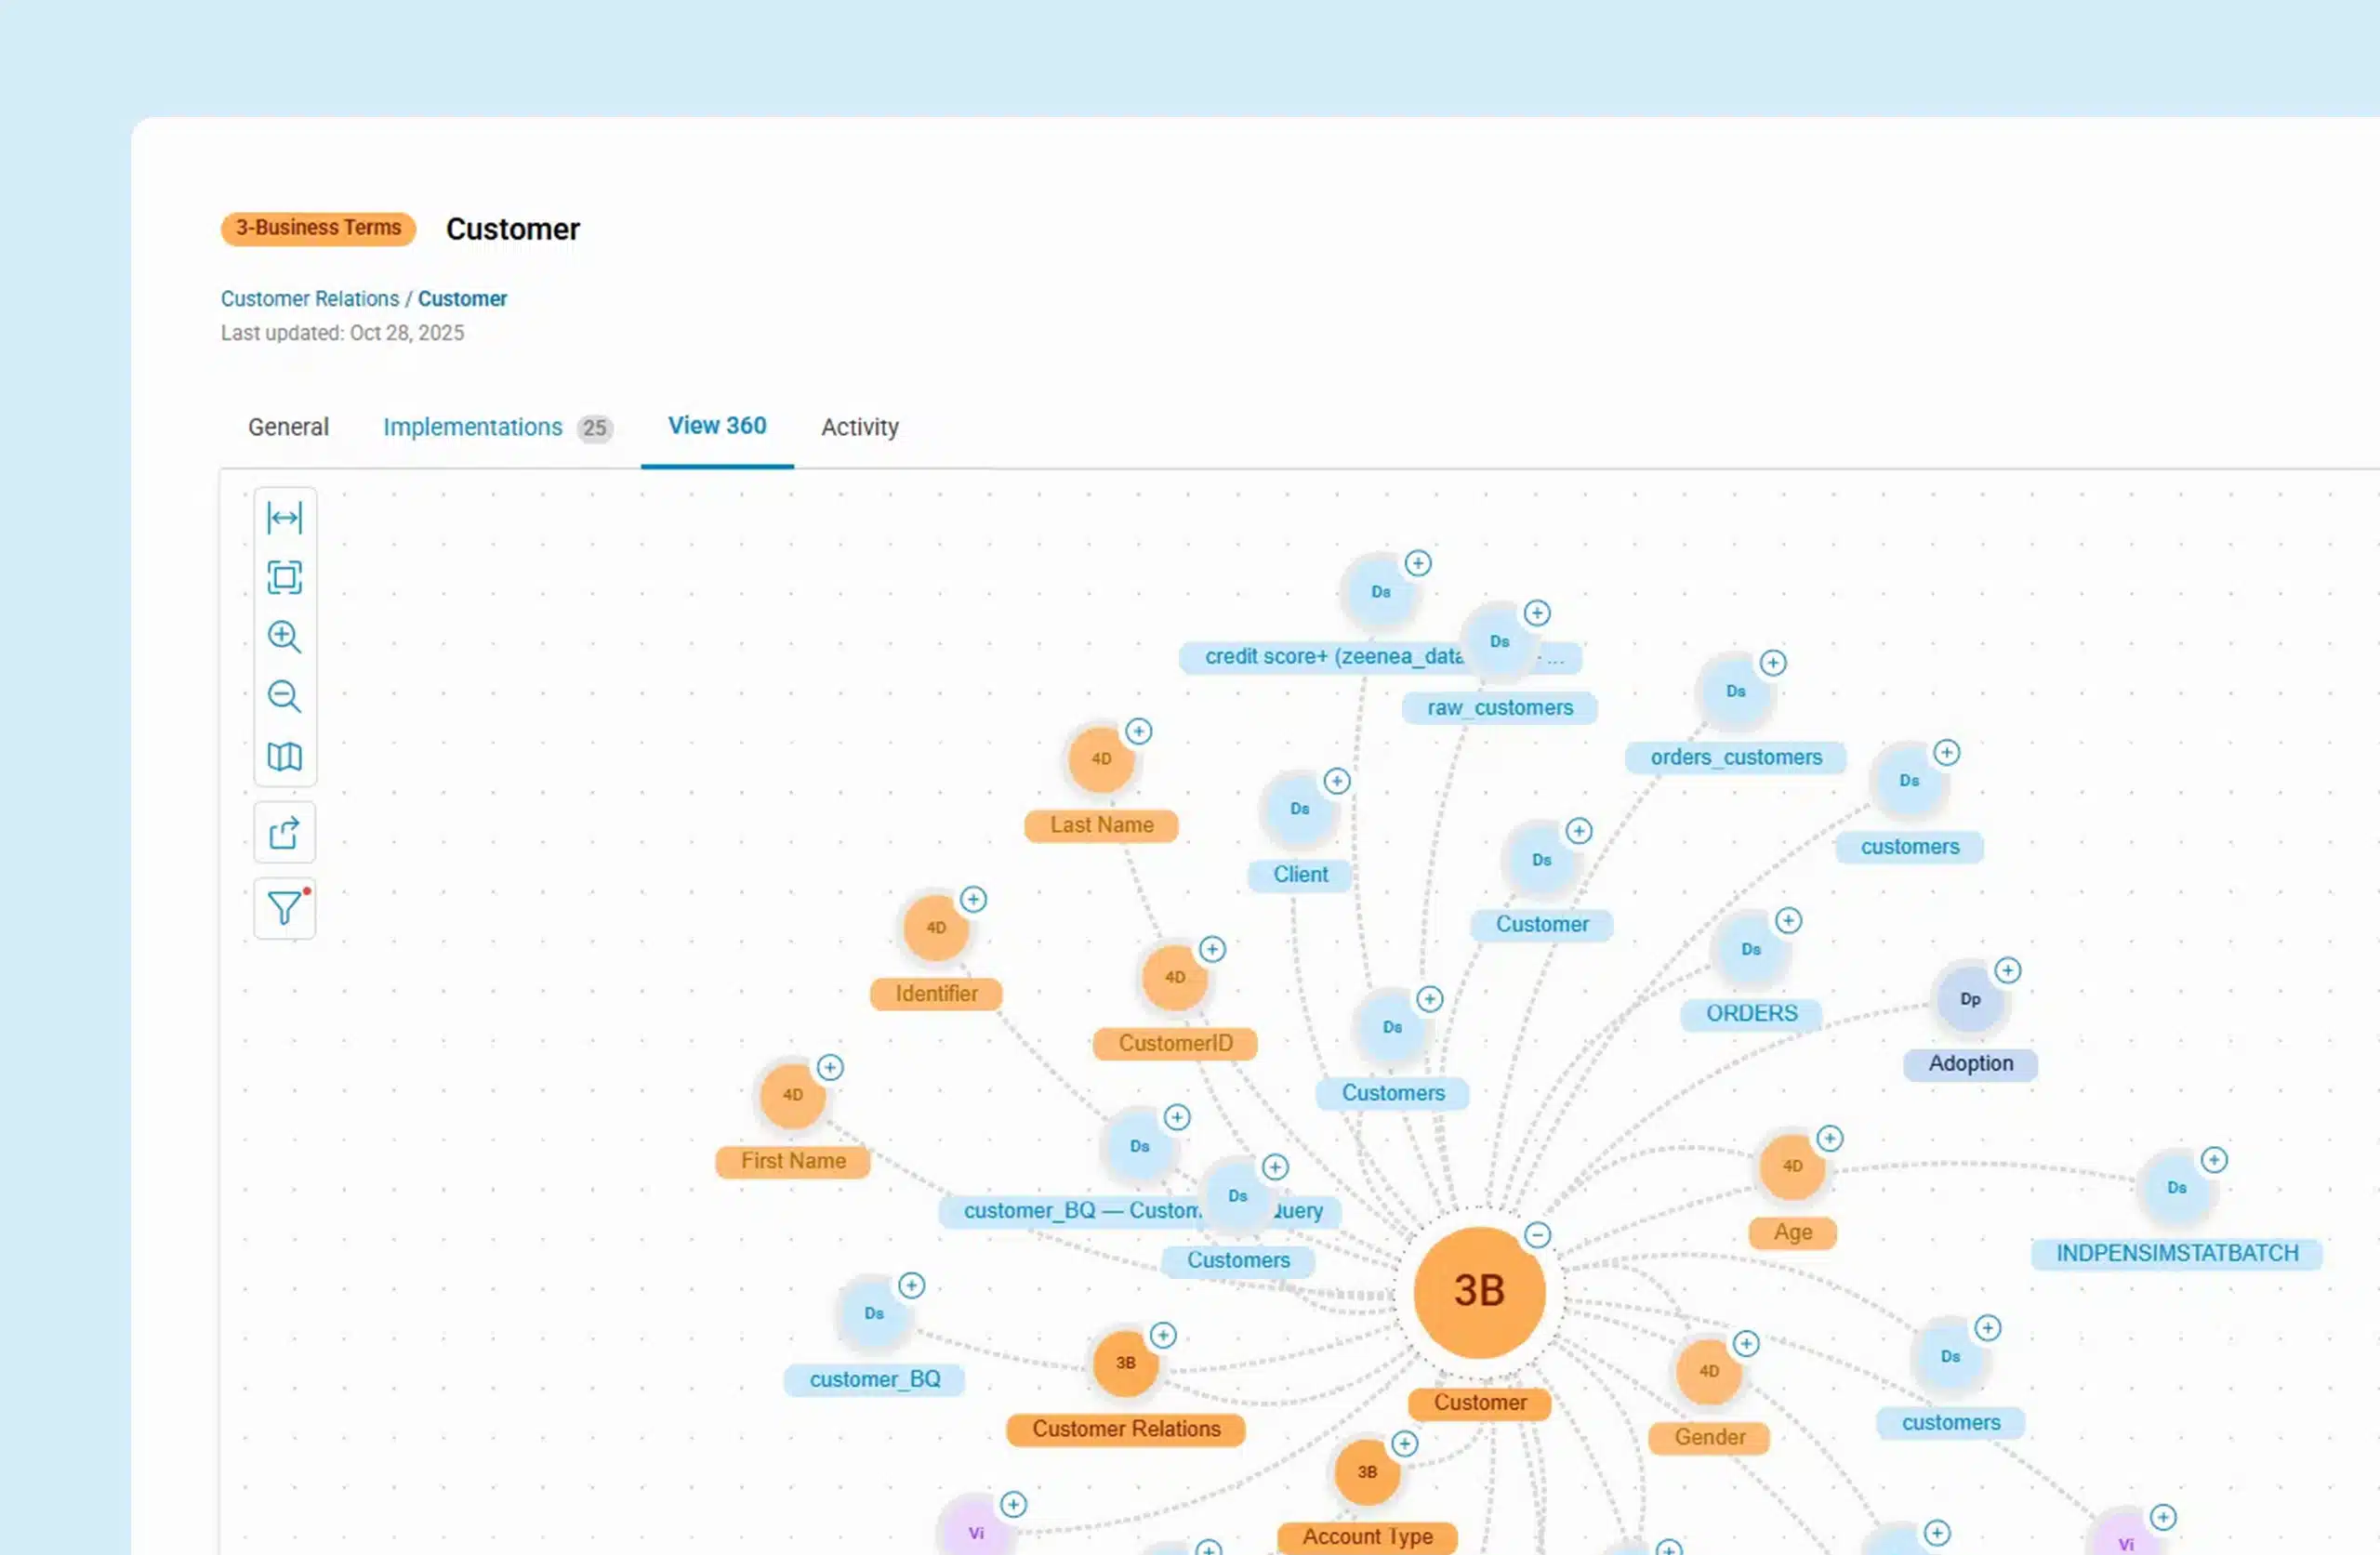Zoom out of the graph

point(284,696)
